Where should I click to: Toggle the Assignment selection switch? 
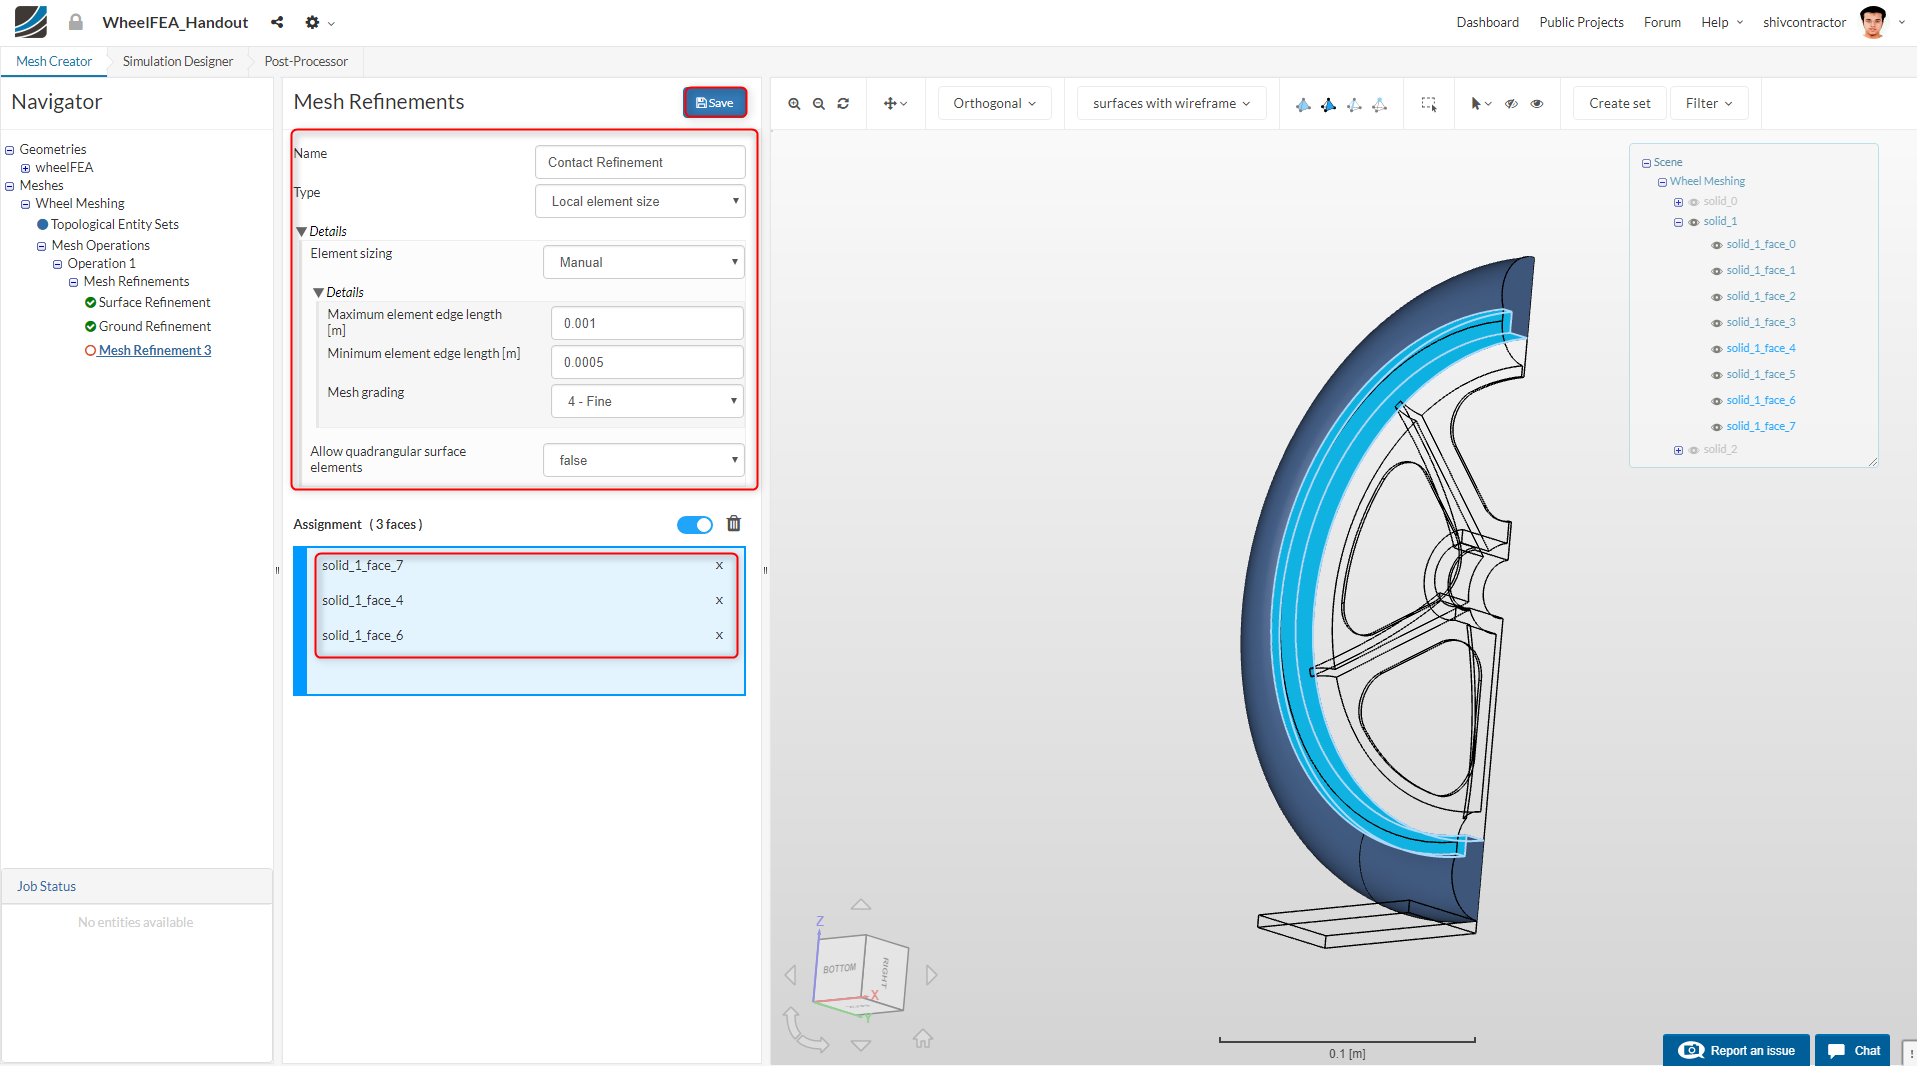(694, 525)
